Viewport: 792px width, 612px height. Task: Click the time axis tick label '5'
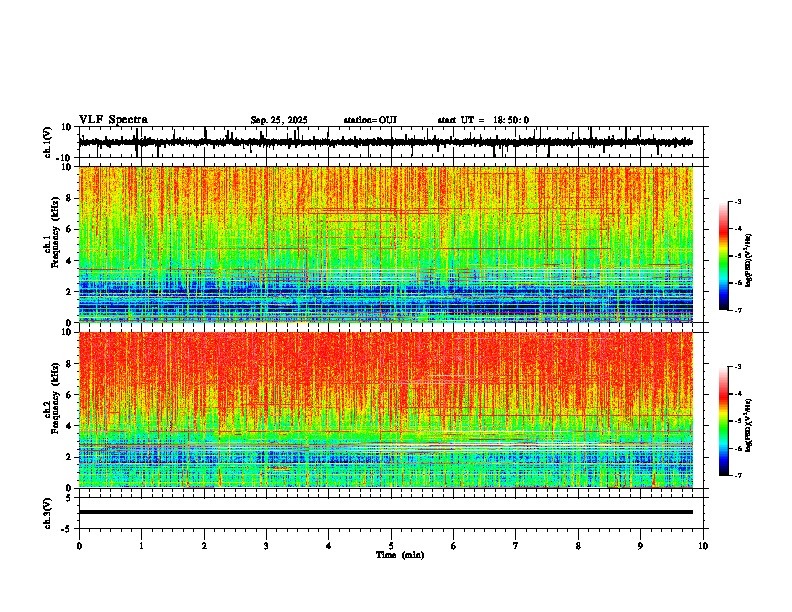[391, 546]
